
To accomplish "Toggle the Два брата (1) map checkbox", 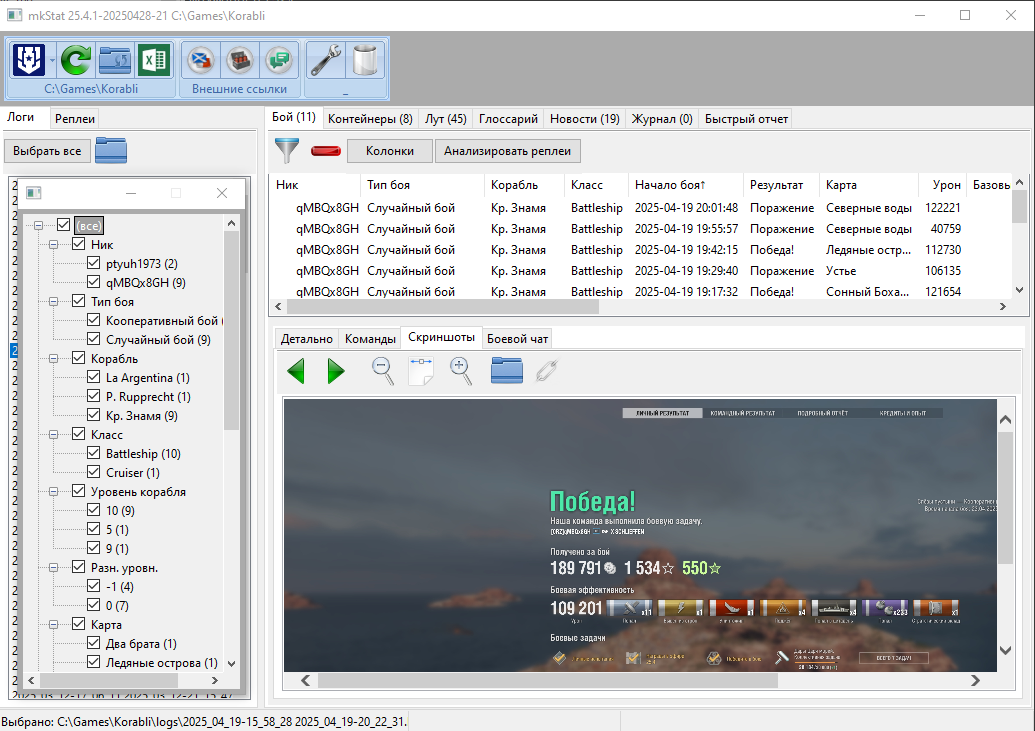I will click(94, 644).
